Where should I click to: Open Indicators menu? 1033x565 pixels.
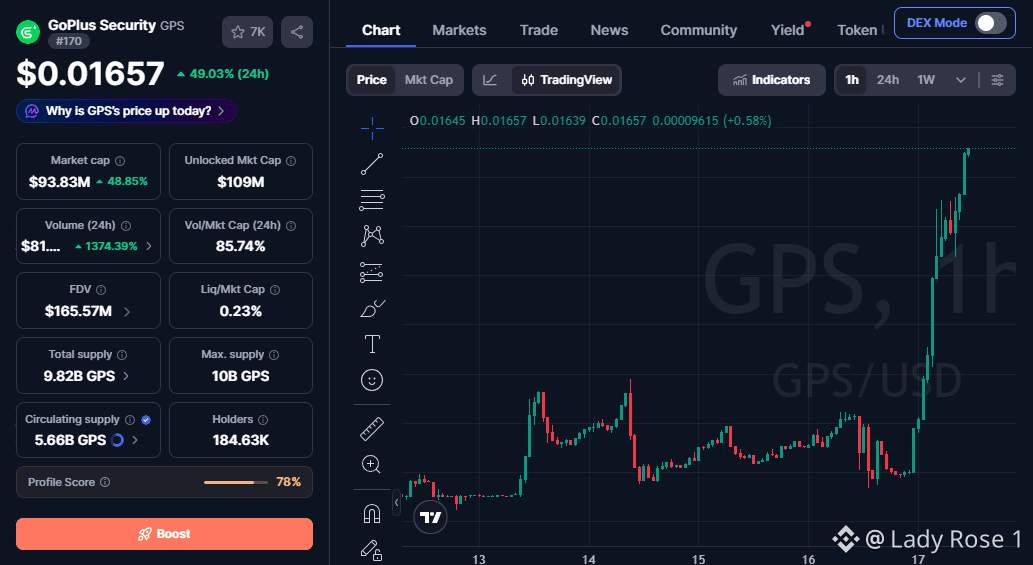pyautogui.click(x=771, y=80)
